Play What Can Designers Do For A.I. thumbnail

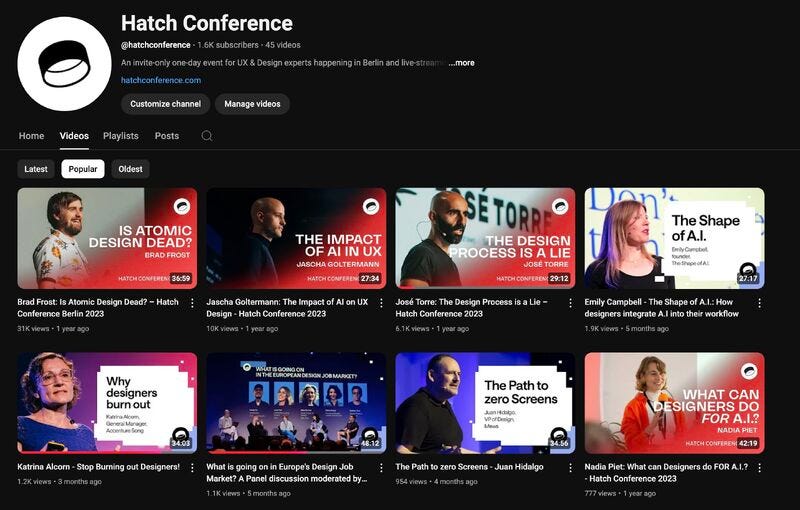pyautogui.click(x=674, y=403)
